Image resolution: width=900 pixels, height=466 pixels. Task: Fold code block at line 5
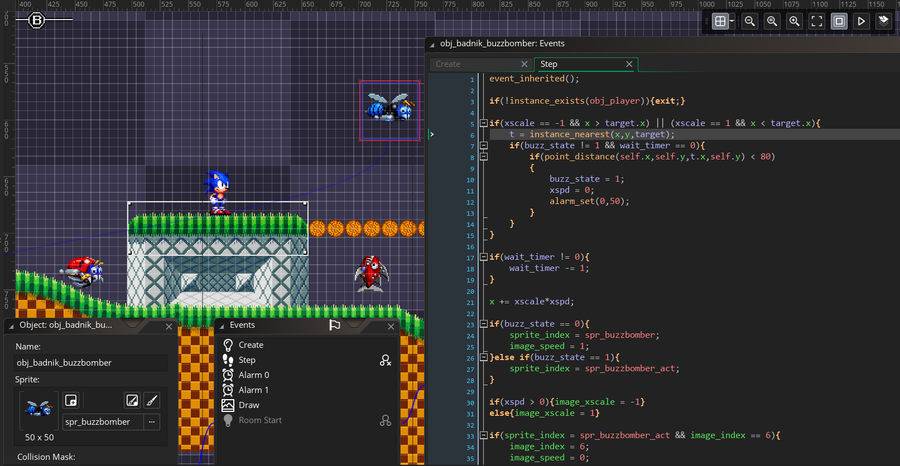(x=483, y=123)
